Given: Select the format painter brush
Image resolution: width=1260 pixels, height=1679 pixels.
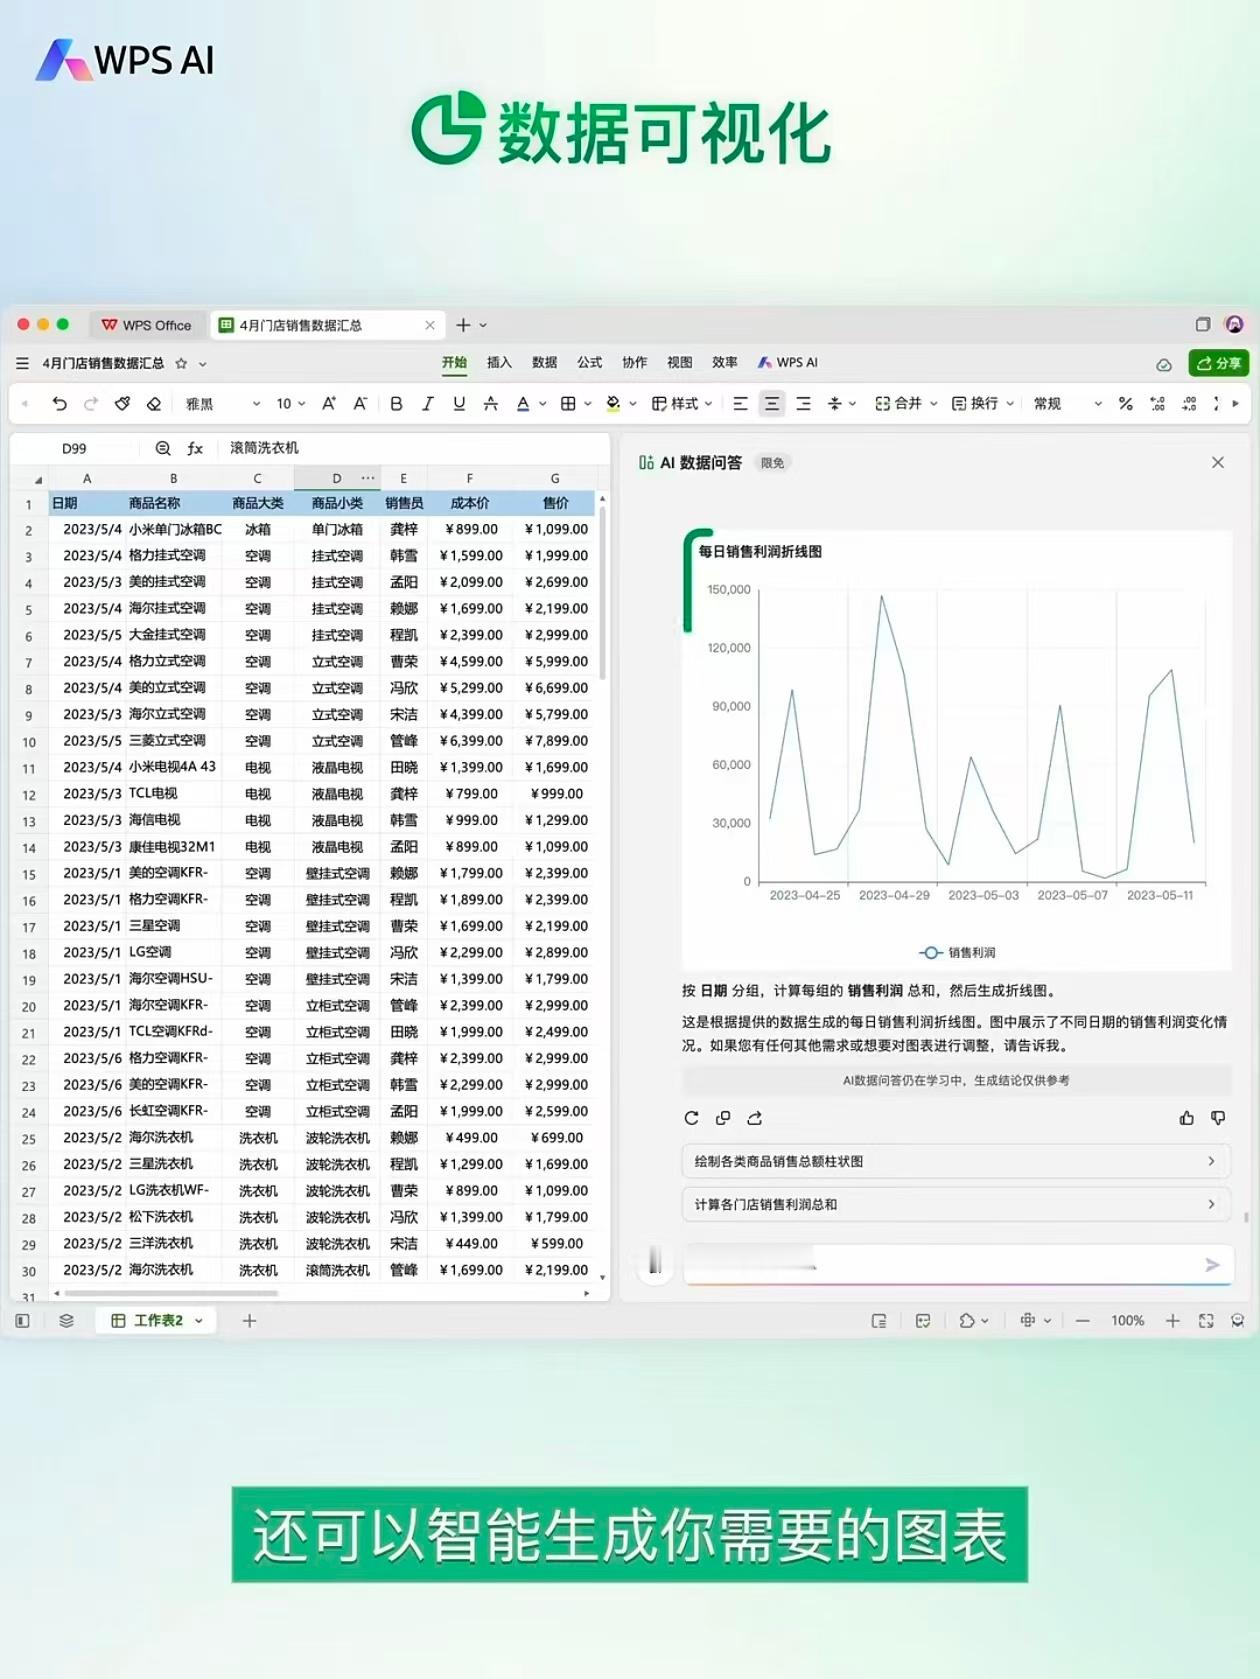Looking at the screenshot, I should tap(122, 403).
